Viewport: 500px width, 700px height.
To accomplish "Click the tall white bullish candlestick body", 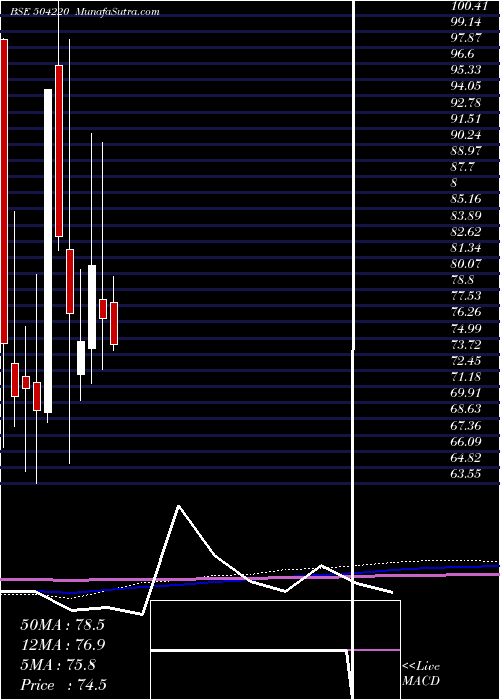I will tap(48, 251).
